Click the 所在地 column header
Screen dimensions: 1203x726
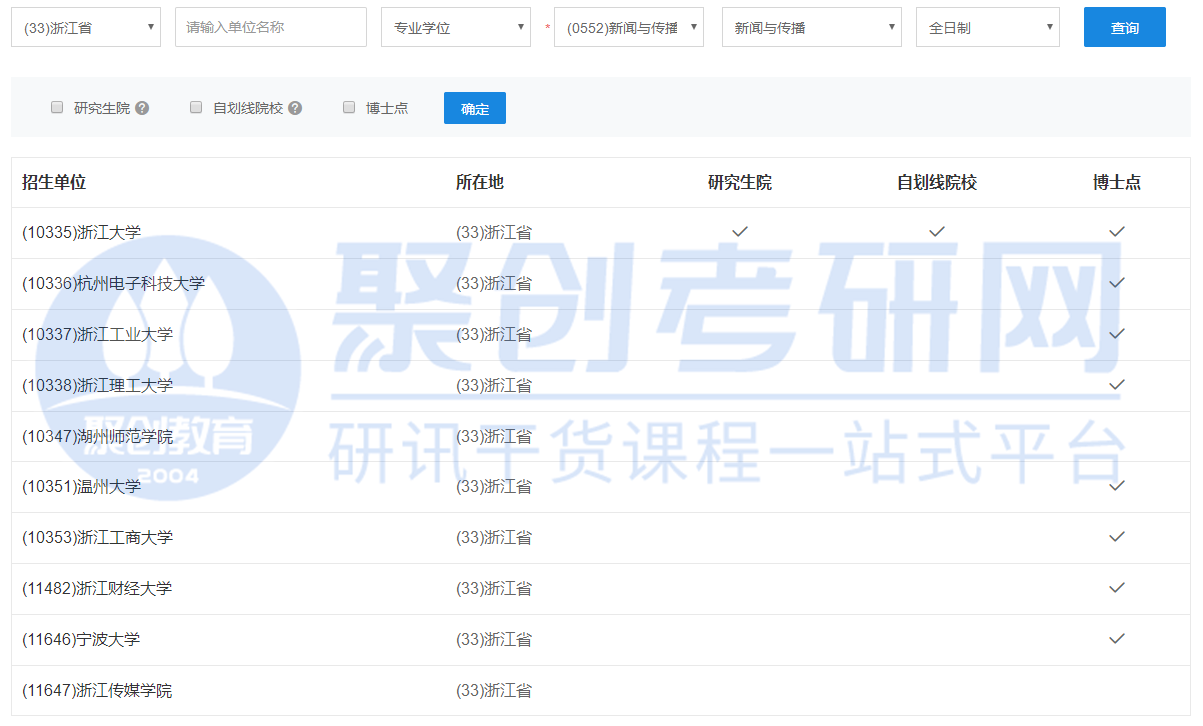480,182
